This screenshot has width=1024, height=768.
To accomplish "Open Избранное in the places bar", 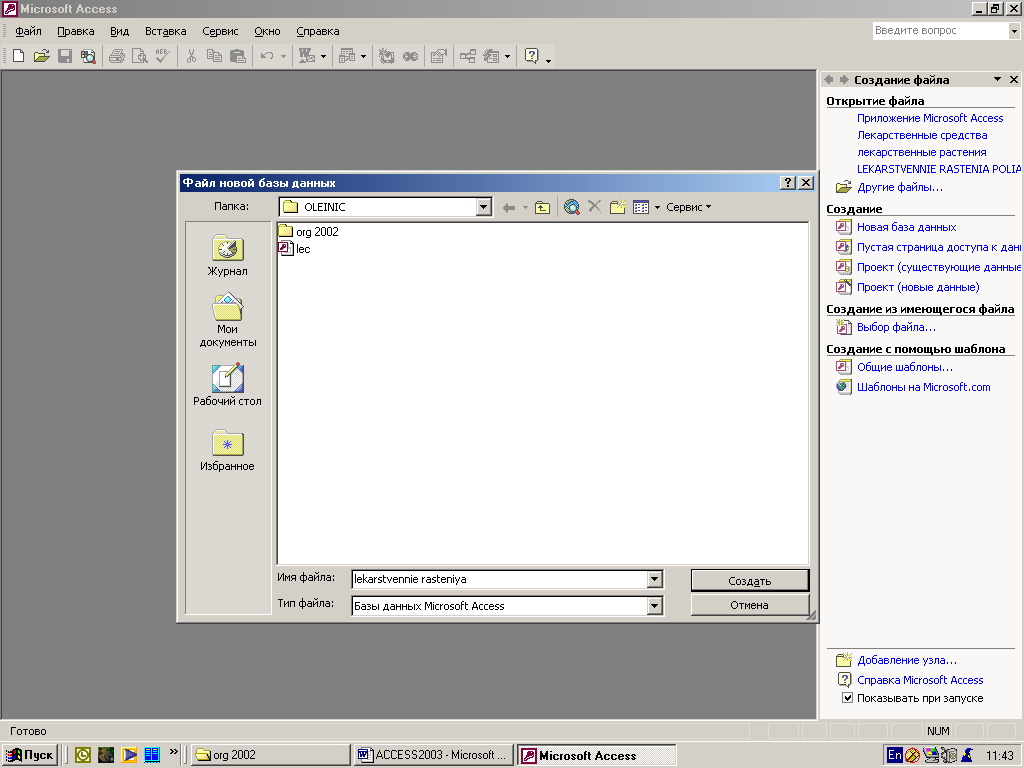I will pos(227,451).
